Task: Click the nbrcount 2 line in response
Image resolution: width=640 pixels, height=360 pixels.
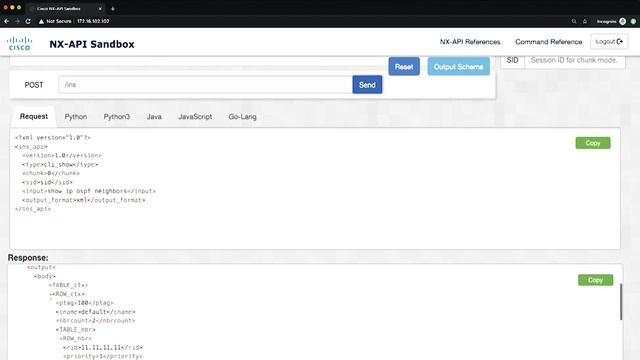Action: [x=96, y=321]
